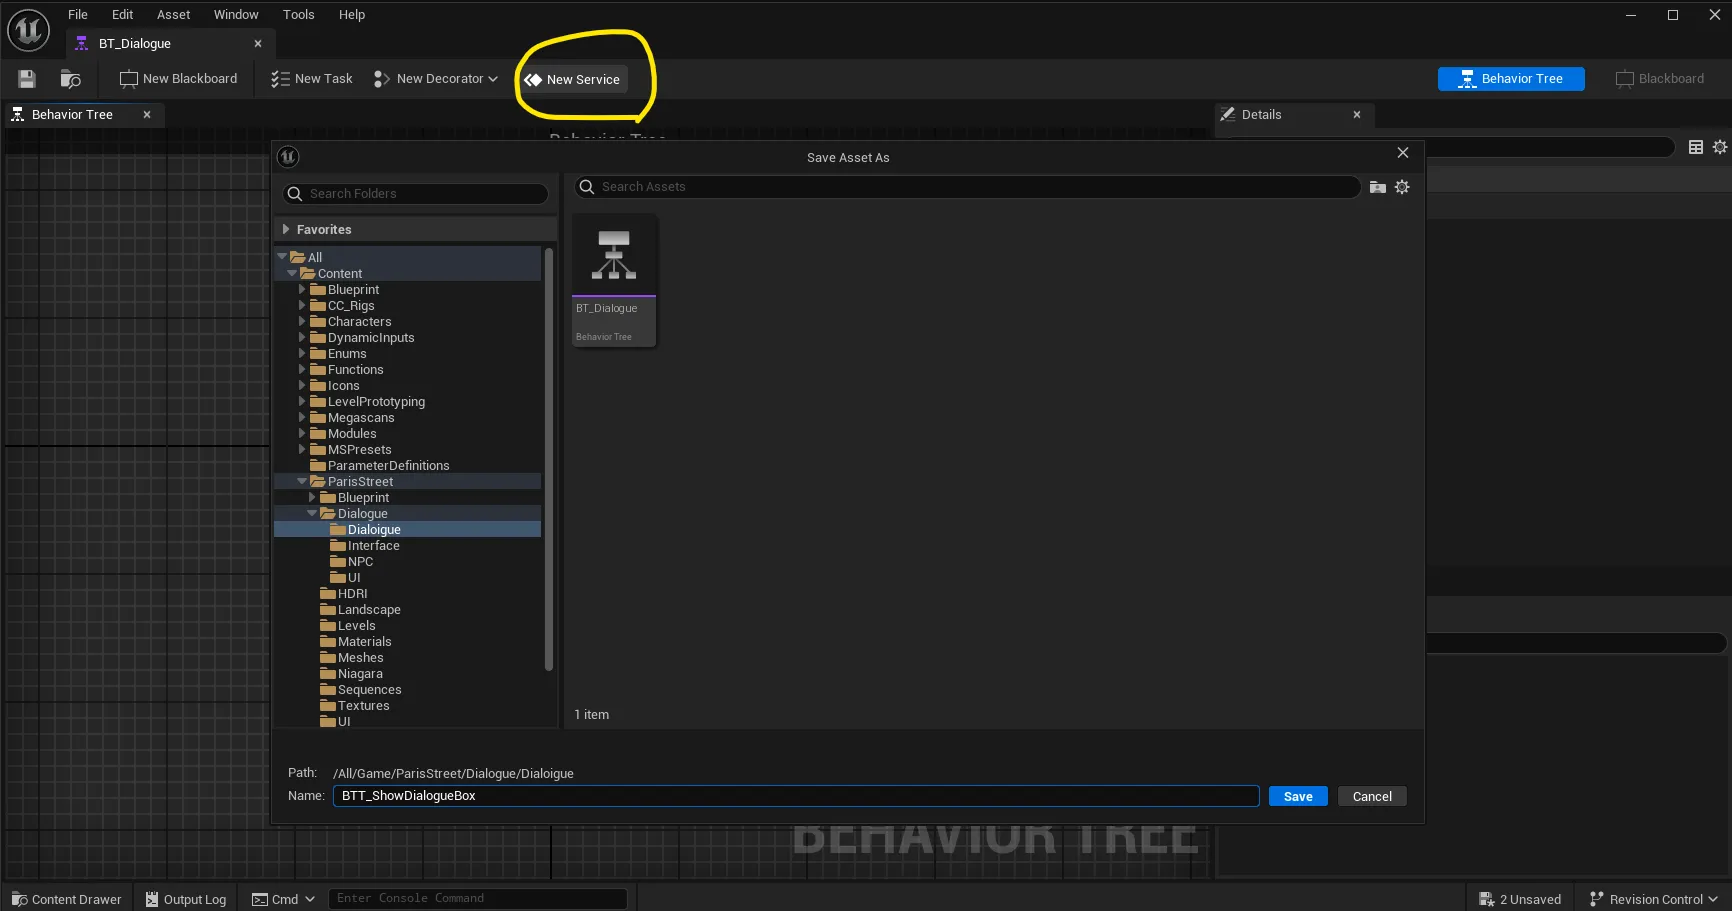Click the Search Assets field
This screenshot has height=911, width=1732.
pos(967,187)
